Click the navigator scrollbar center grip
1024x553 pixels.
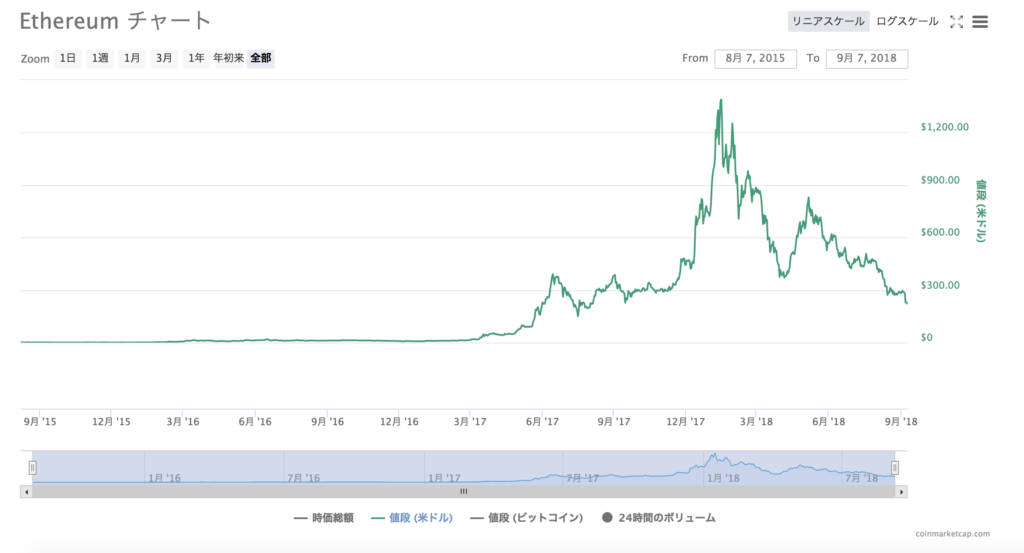coord(463,492)
